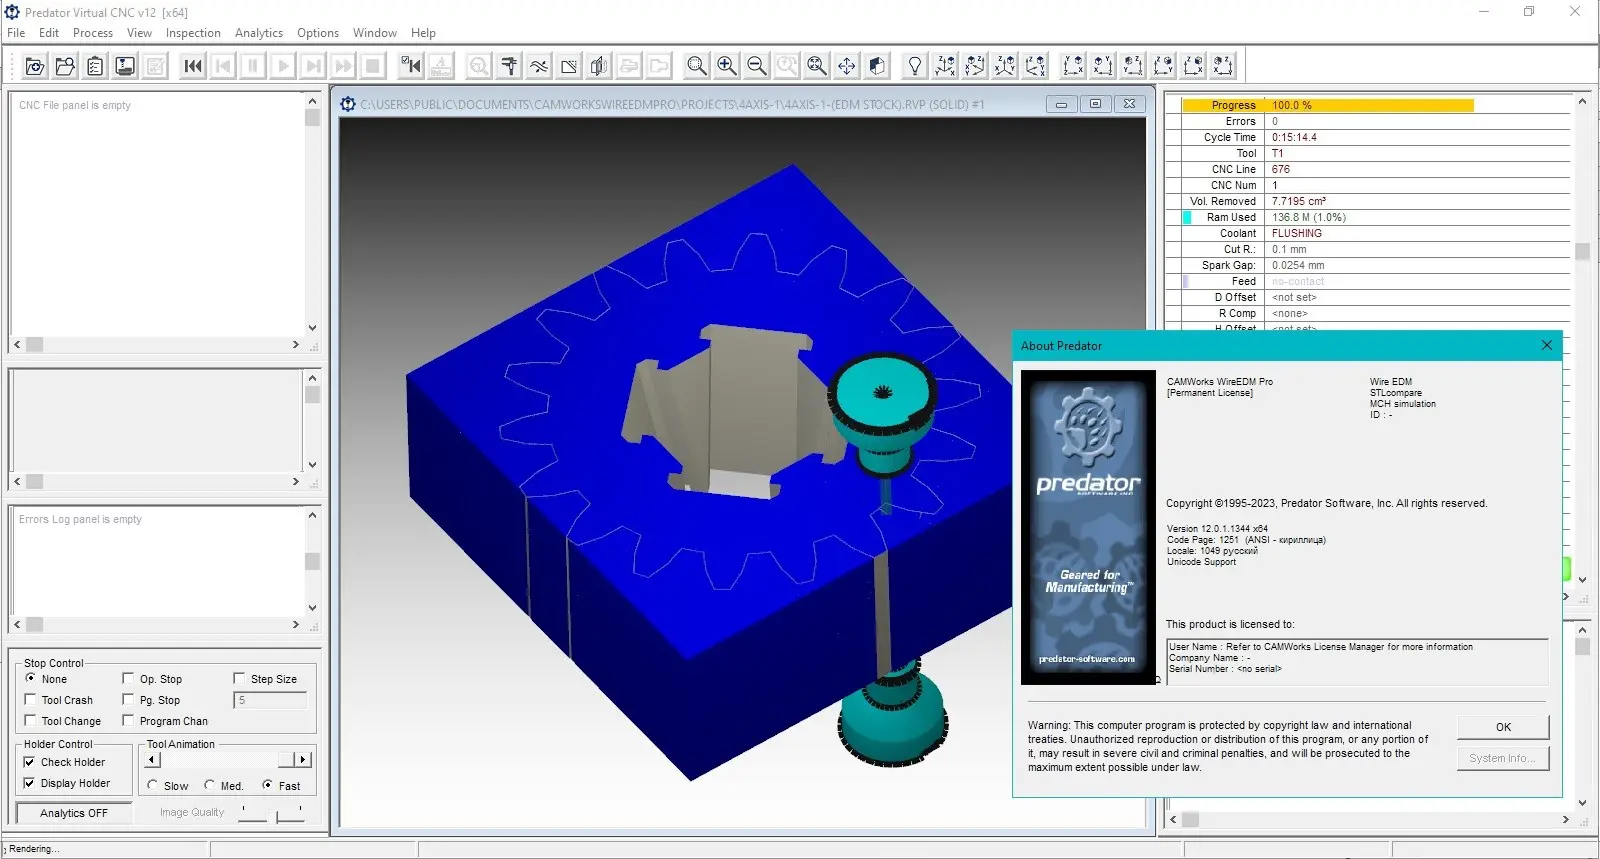Check the Op. Stop checkbox
This screenshot has width=1600, height=859.
point(128,678)
